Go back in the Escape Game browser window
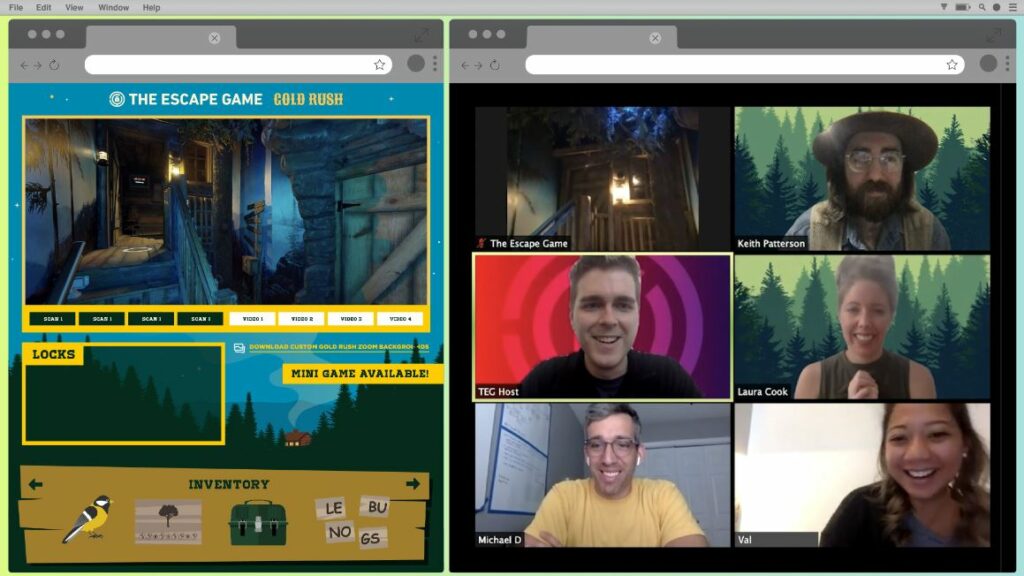Screen dimensions: 1024x576 coord(24,65)
